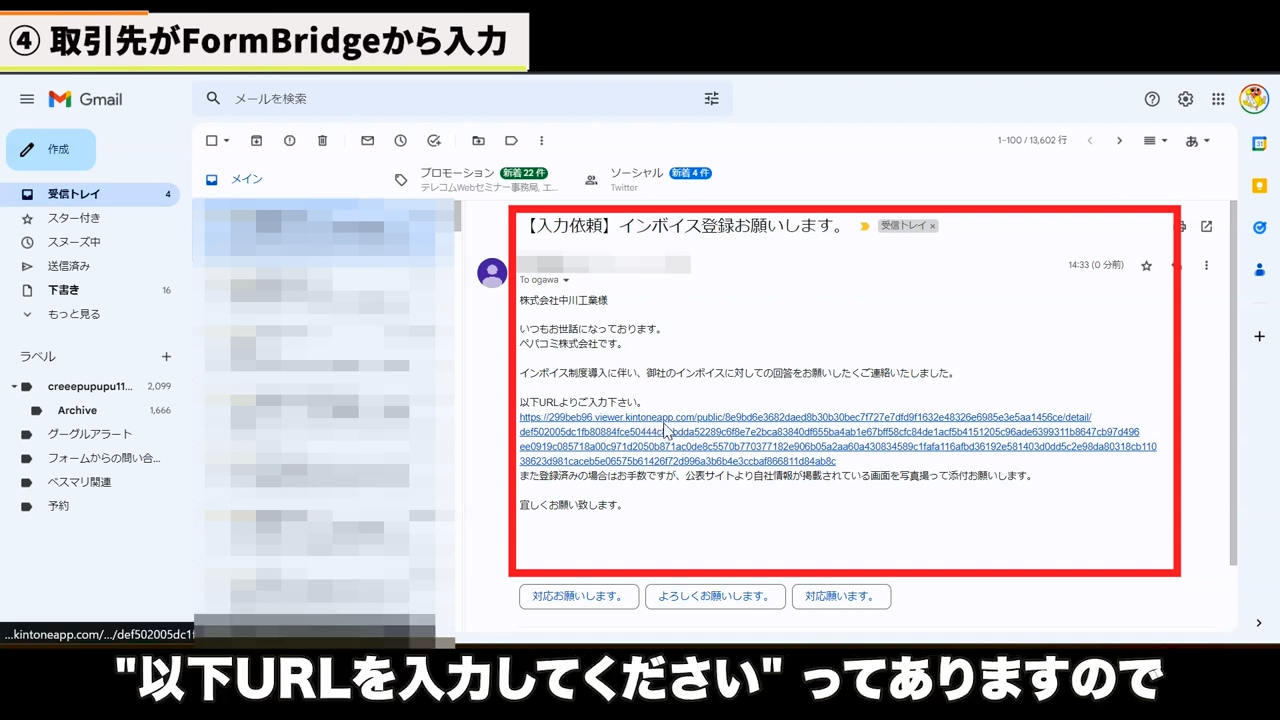Open Google Tasks side panel icon
Viewport: 1280px width, 720px height.
point(1260,228)
